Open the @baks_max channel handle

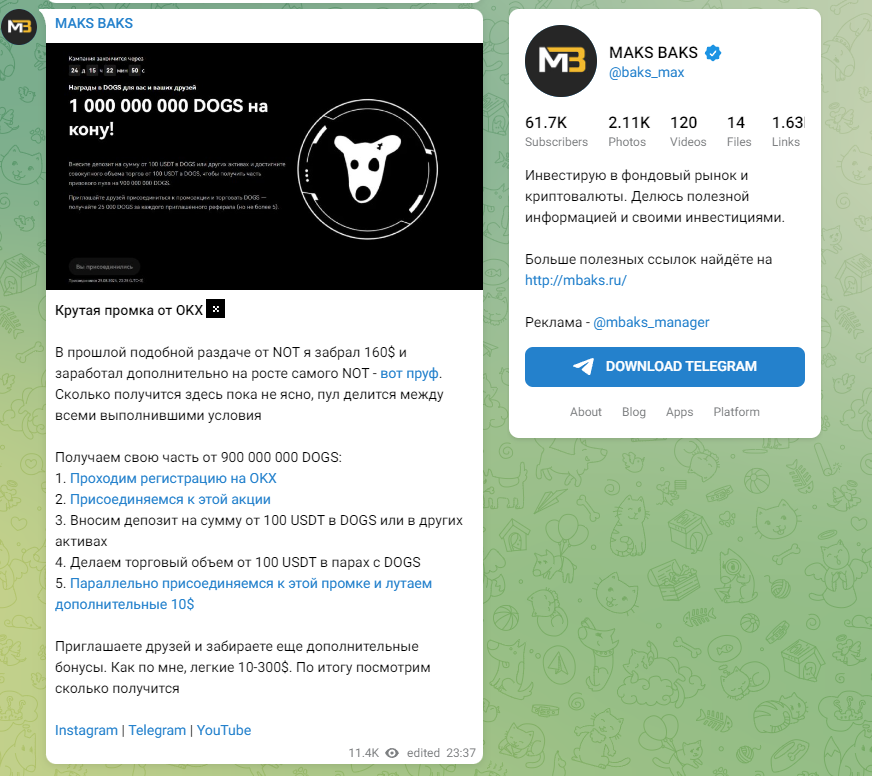pos(646,72)
